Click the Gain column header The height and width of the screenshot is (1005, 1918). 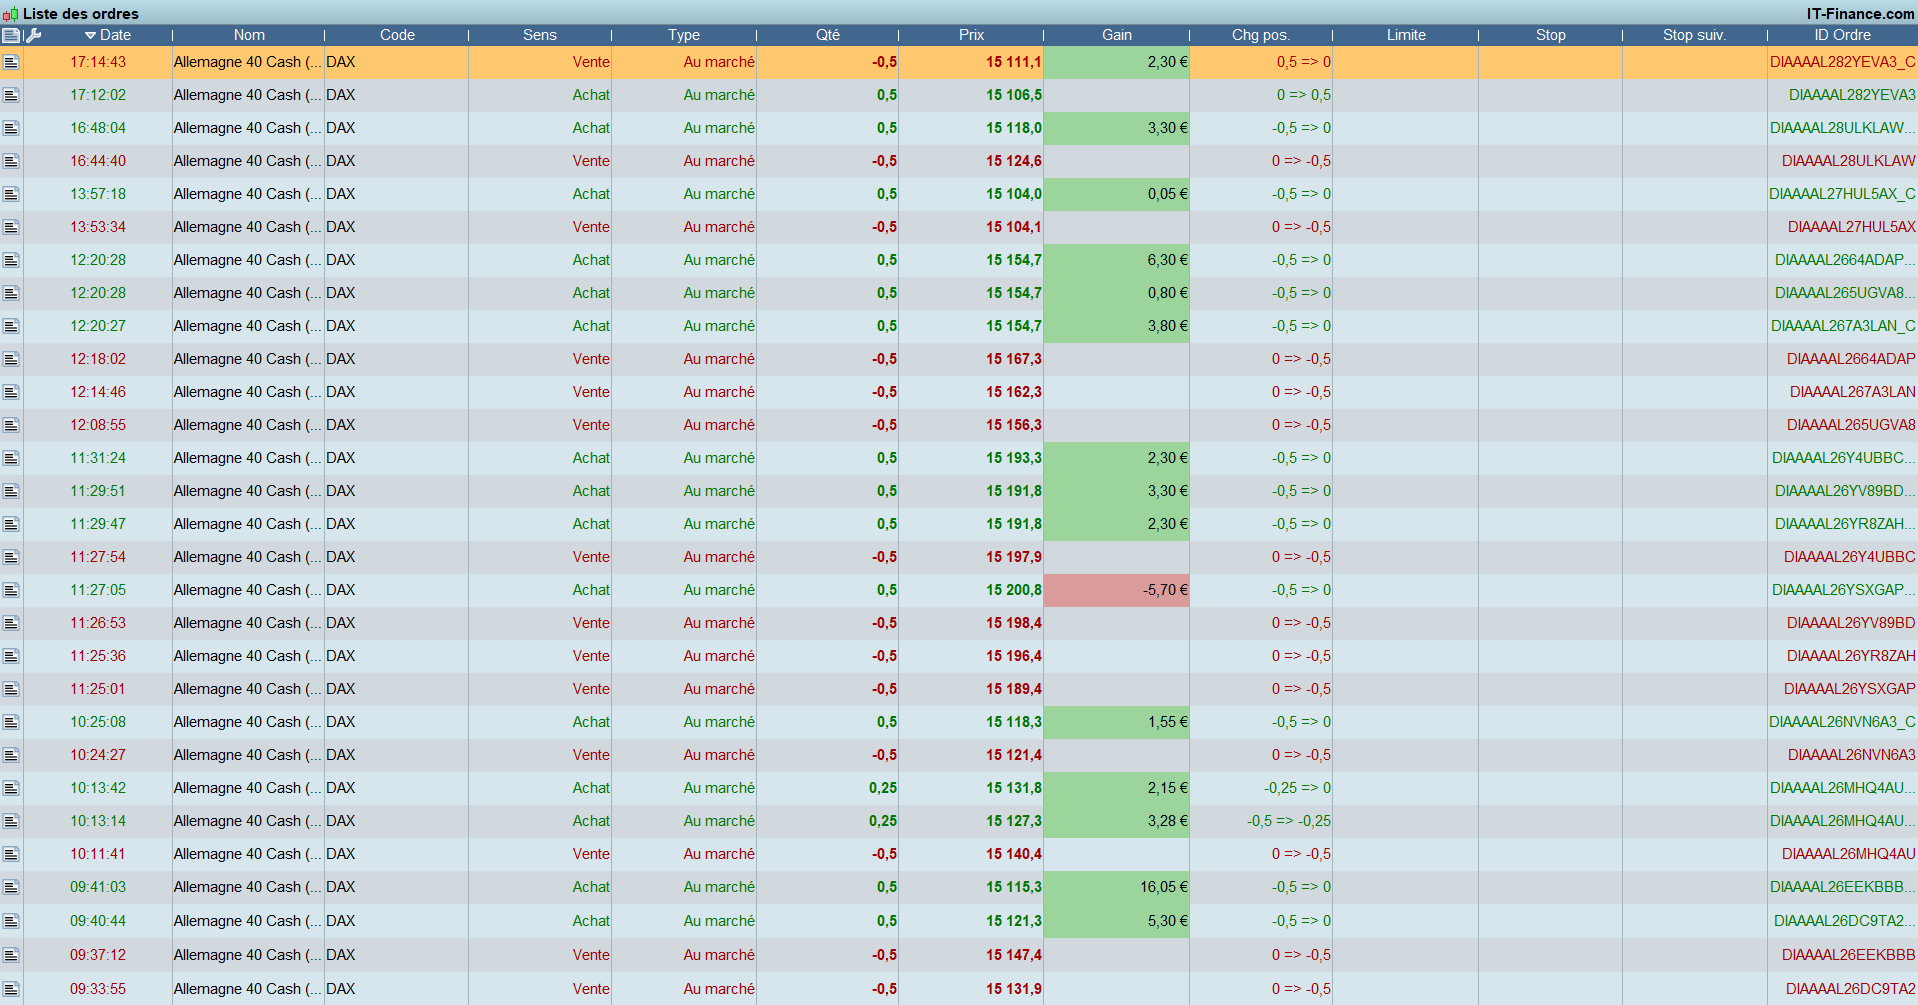(1117, 35)
